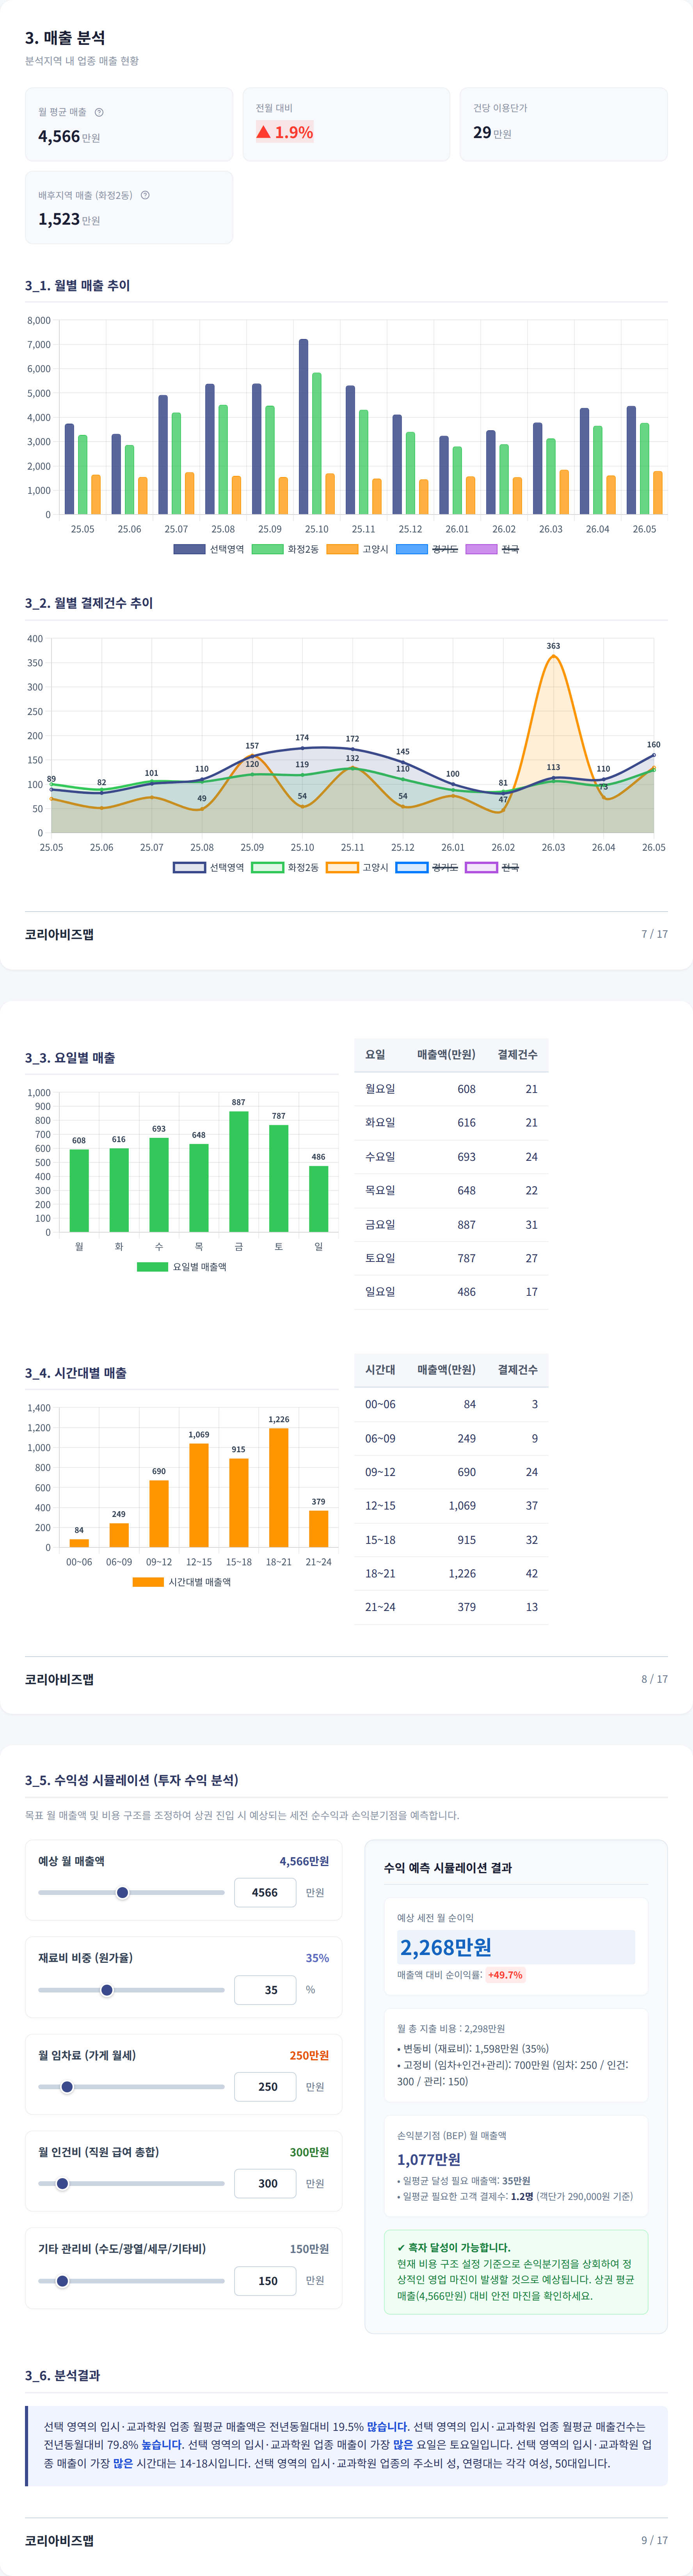Select the 월요일 row in weekday table
Image resolution: width=693 pixels, height=2576 pixels.
451,1089
